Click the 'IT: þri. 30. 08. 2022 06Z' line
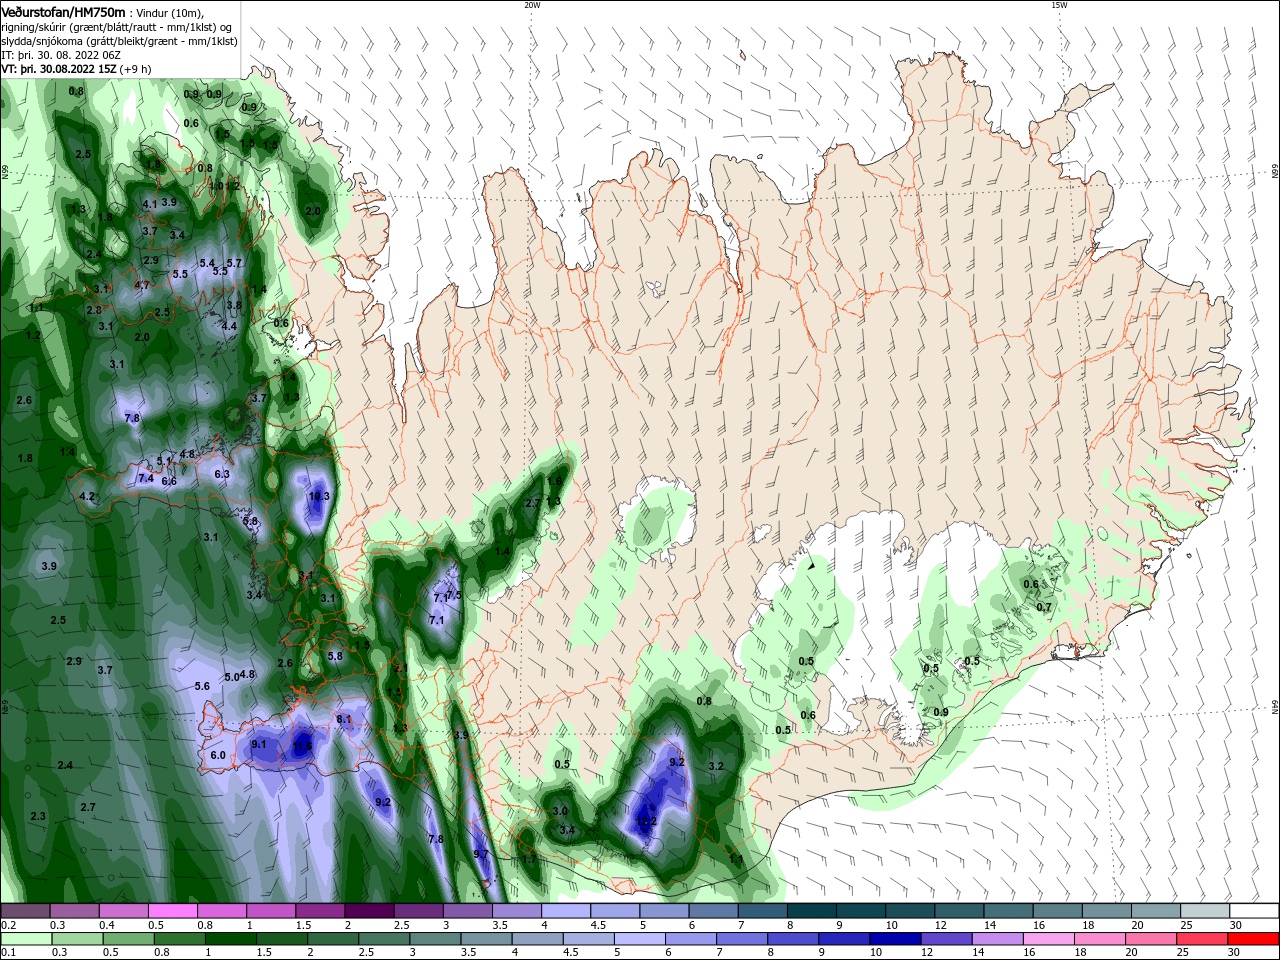The image size is (1280, 960). 61,55
